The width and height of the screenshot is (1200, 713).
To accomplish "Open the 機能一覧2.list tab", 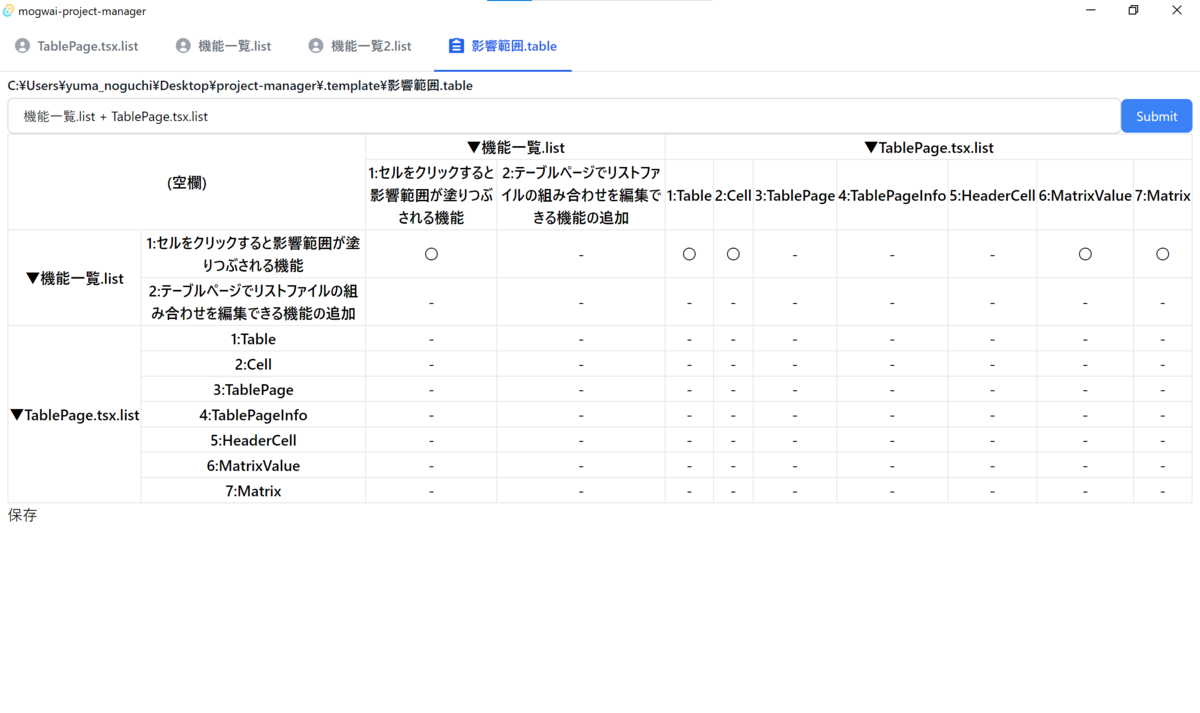I will [x=360, y=46].
